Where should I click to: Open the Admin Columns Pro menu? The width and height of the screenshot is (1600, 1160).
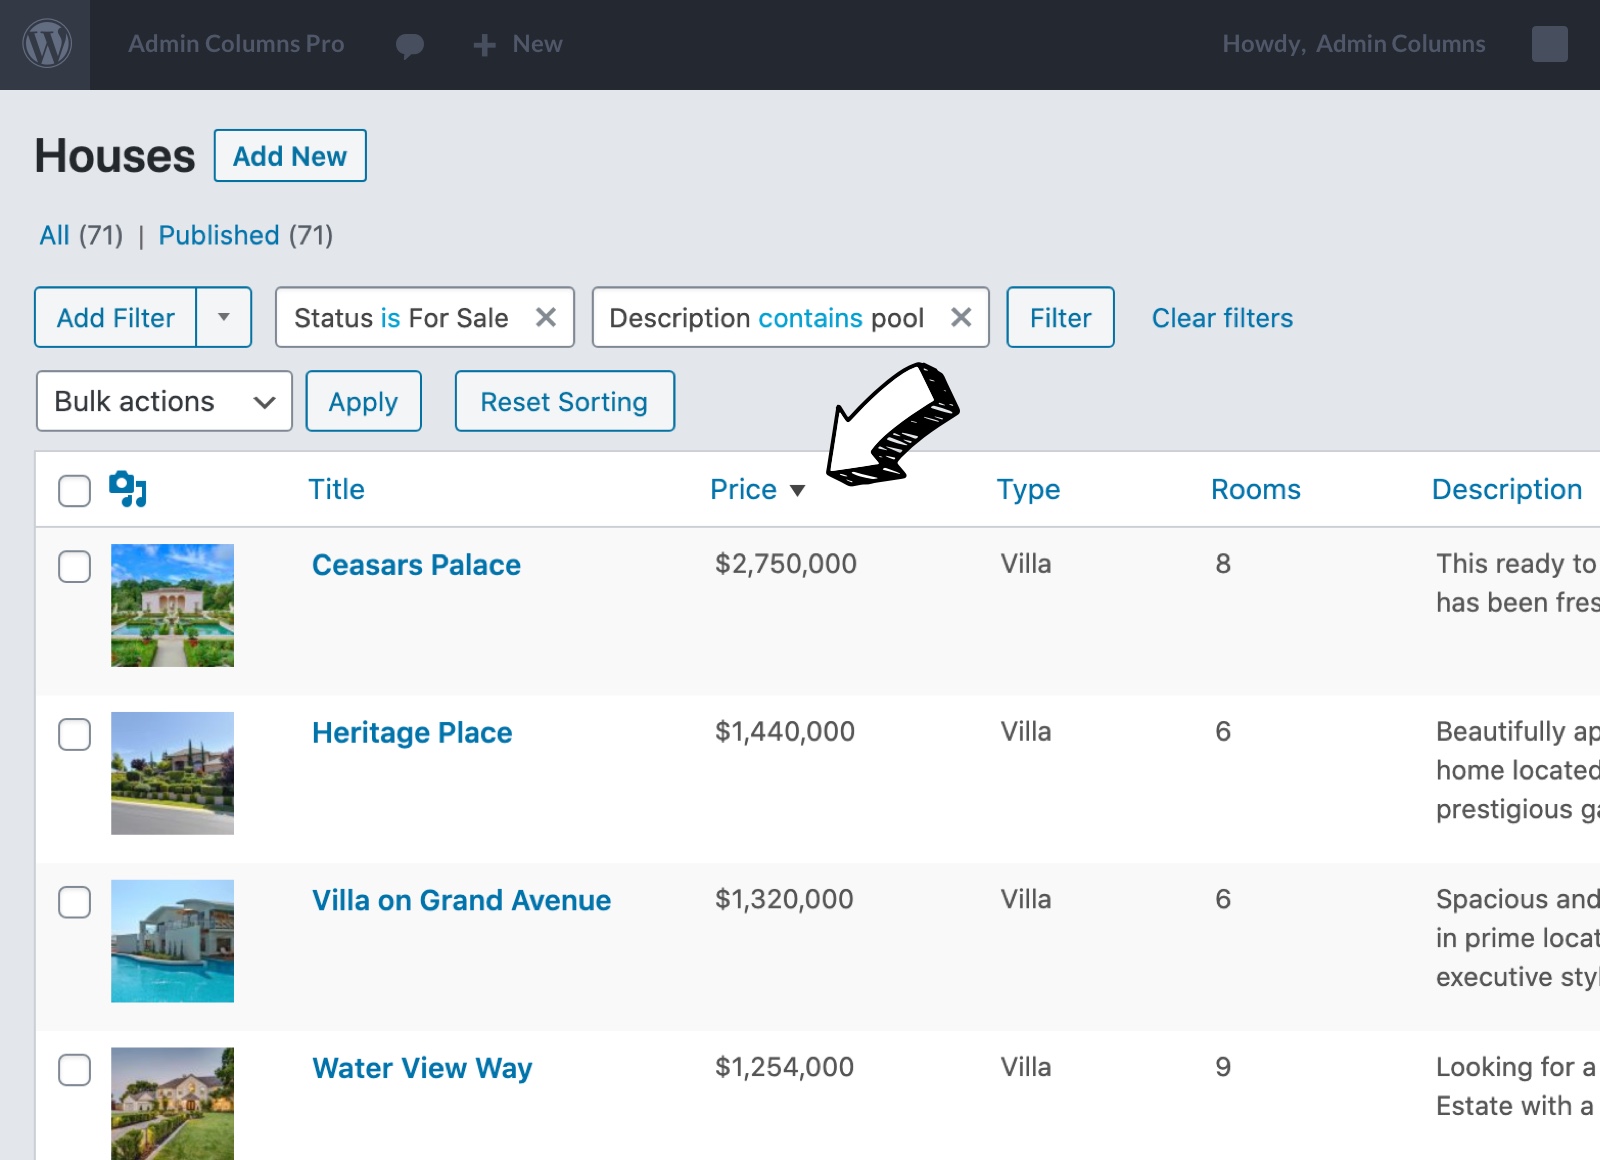click(236, 44)
